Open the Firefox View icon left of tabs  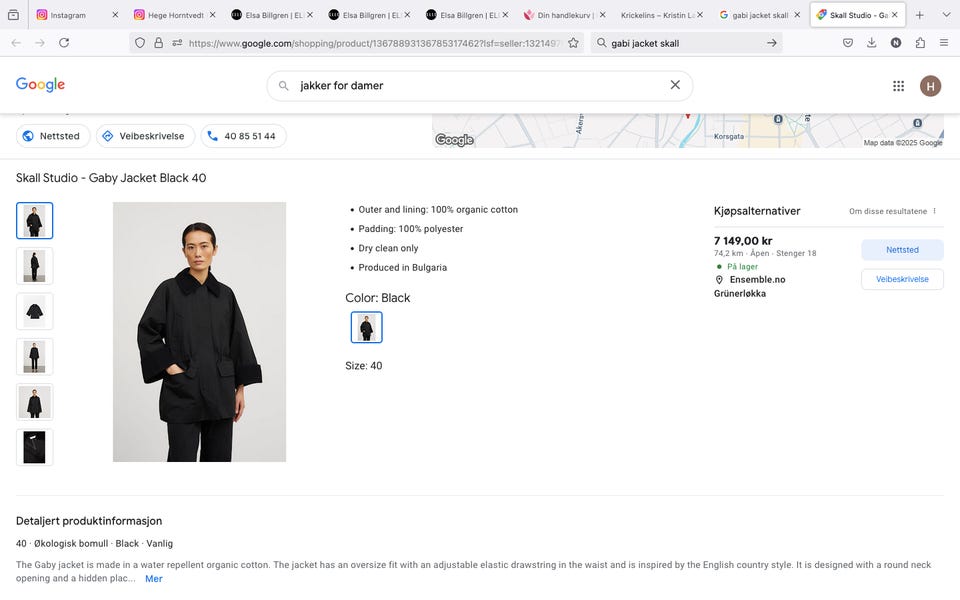(13, 15)
